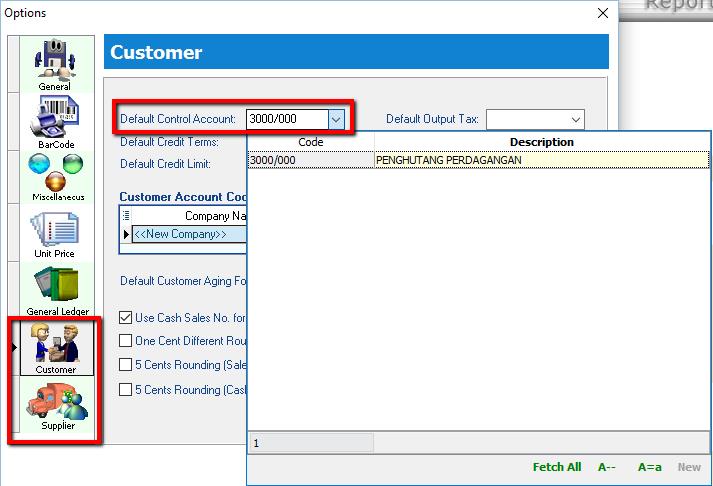Select the BarCode options icon
Image resolution: width=713 pixels, height=486 pixels.
point(56,122)
